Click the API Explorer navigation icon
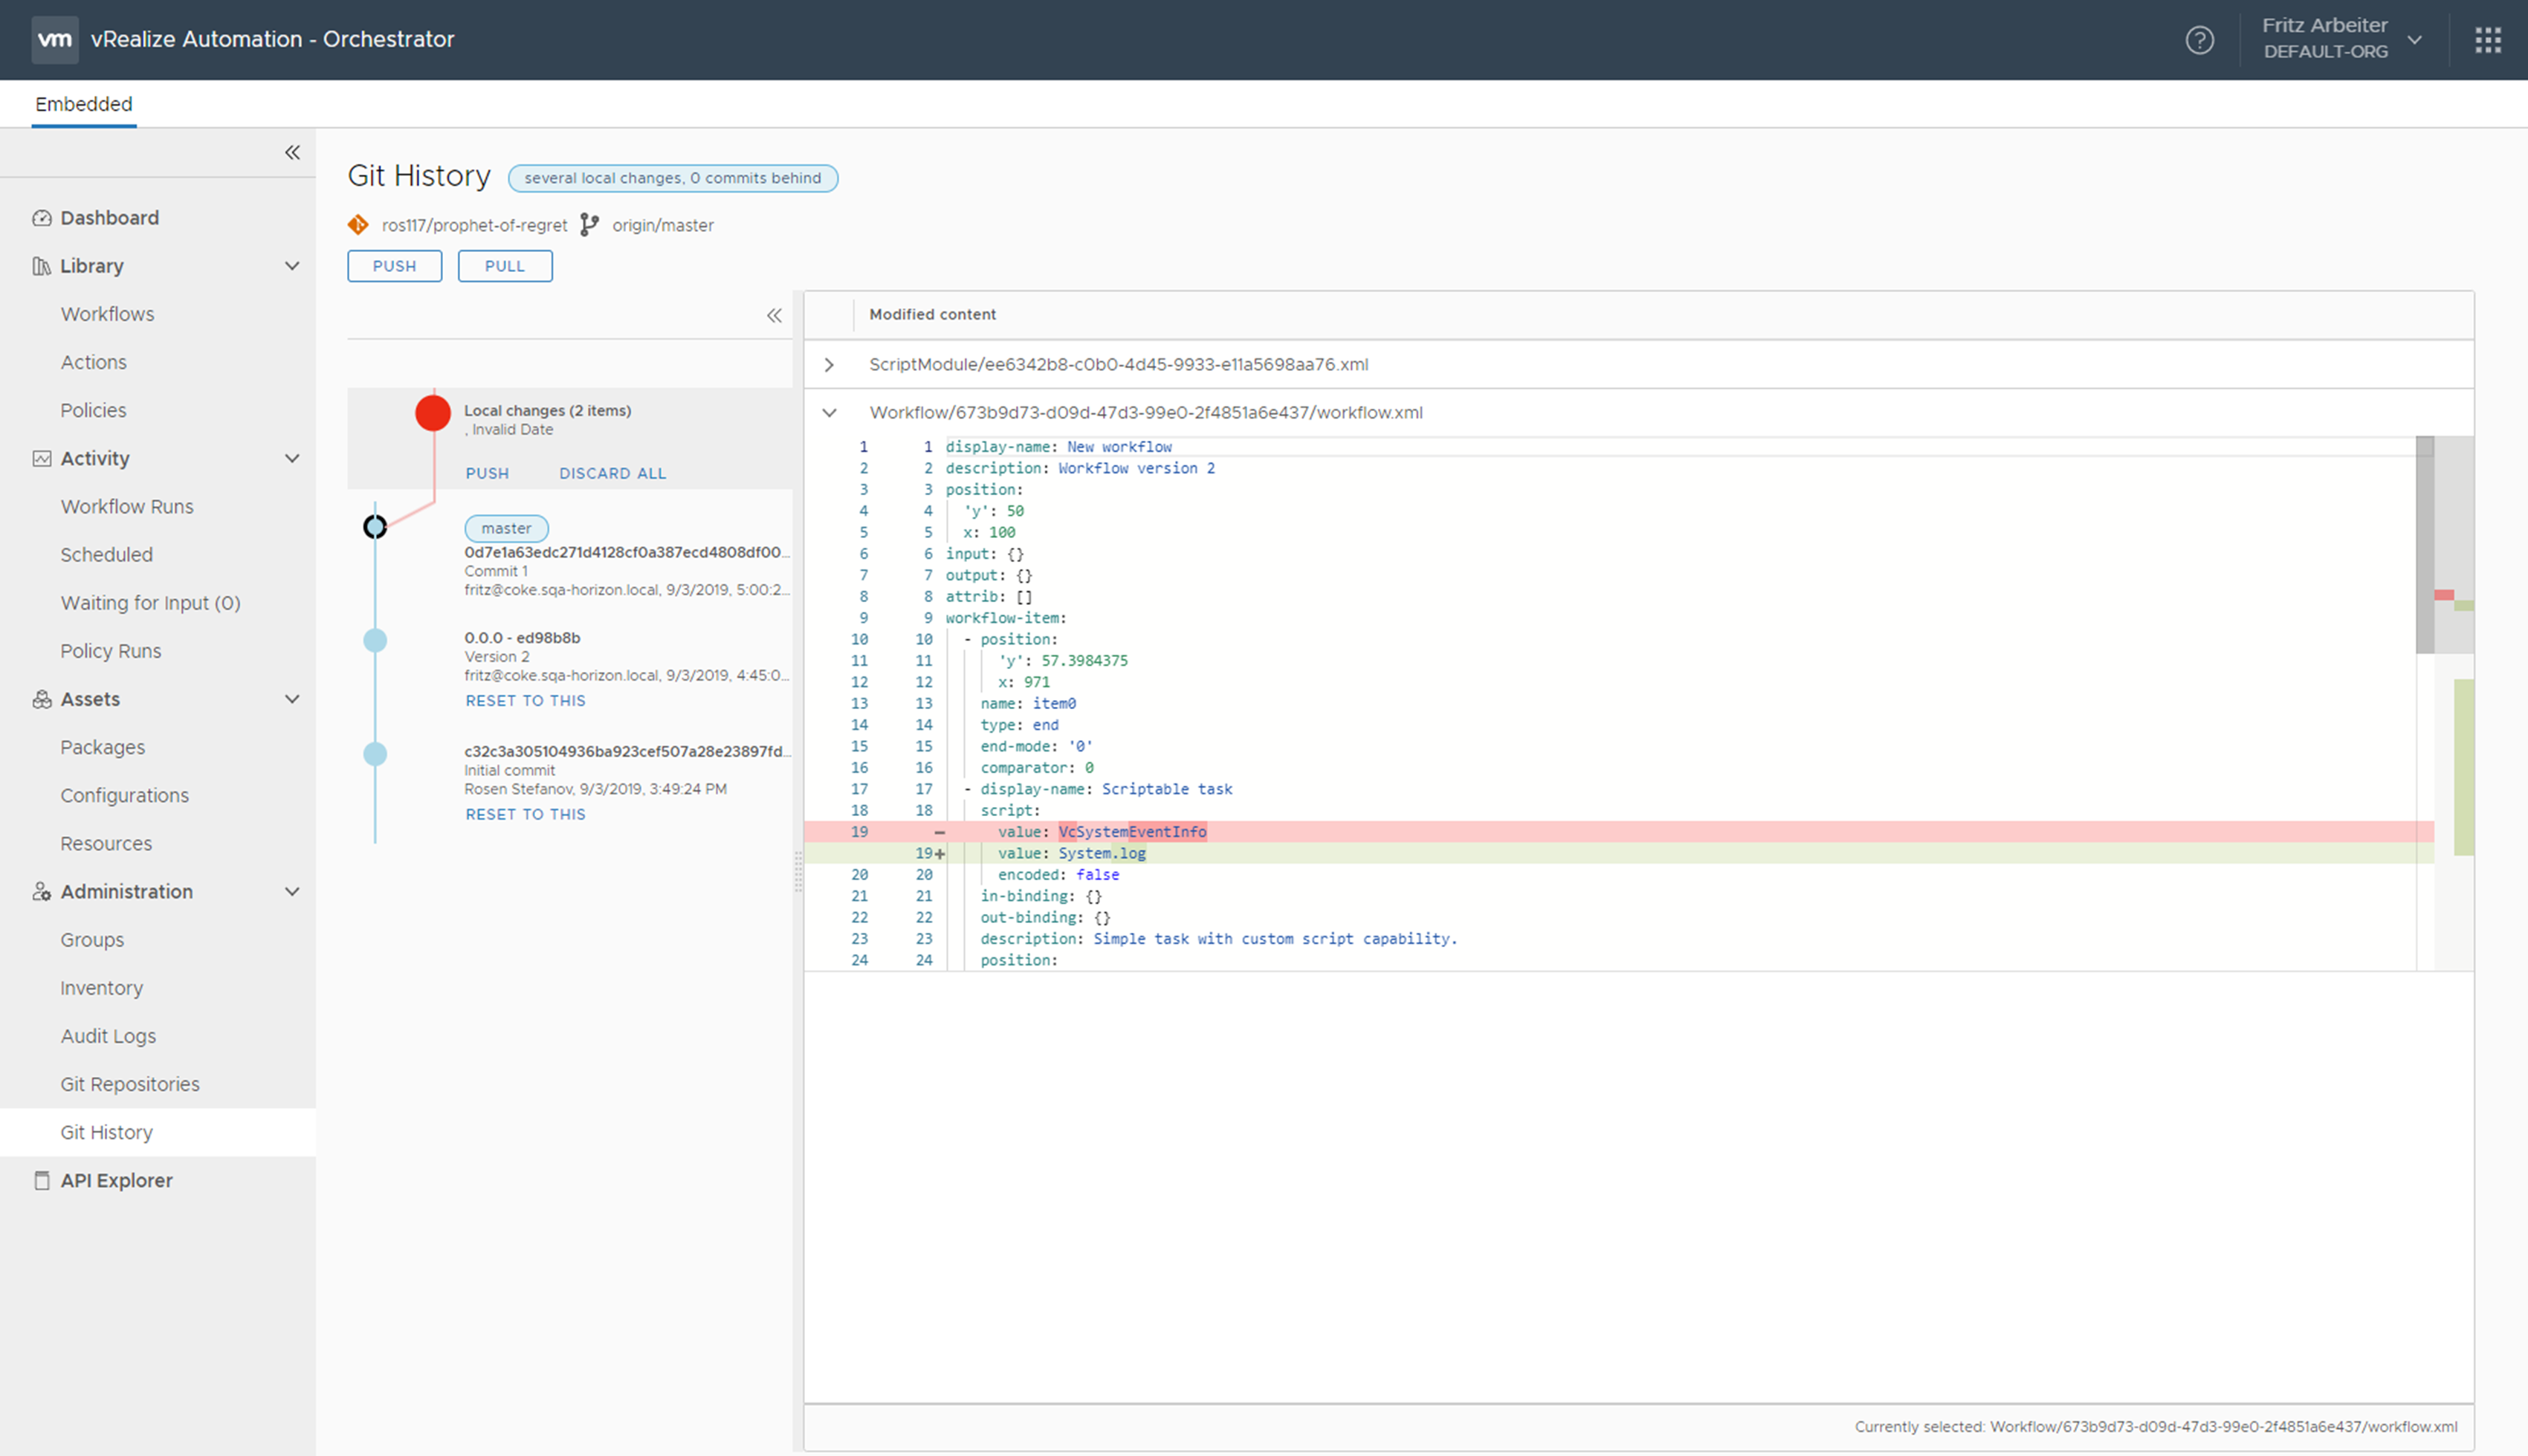2528x1456 pixels. [x=38, y=1180]
